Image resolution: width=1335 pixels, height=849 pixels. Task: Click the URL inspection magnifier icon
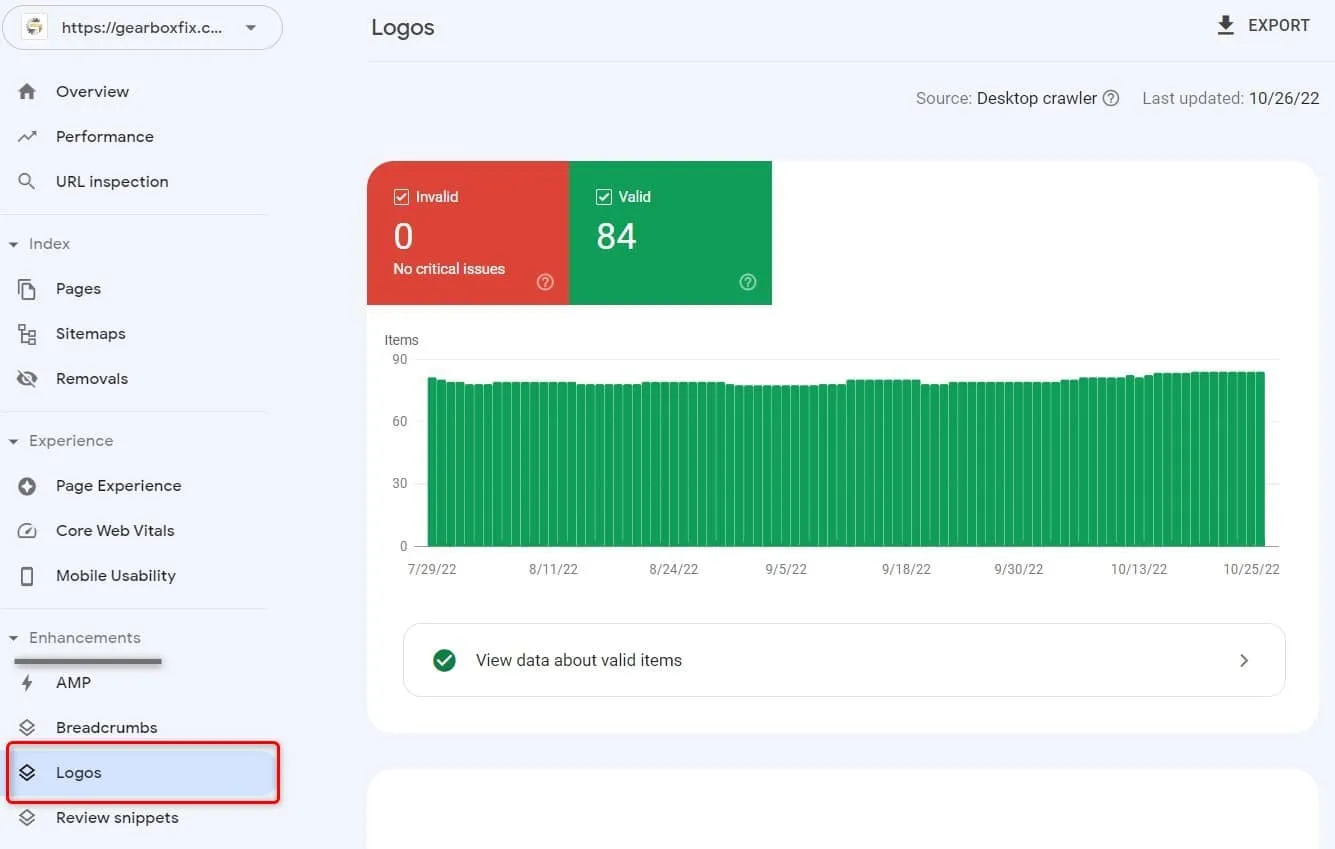(x=27, y=182)
